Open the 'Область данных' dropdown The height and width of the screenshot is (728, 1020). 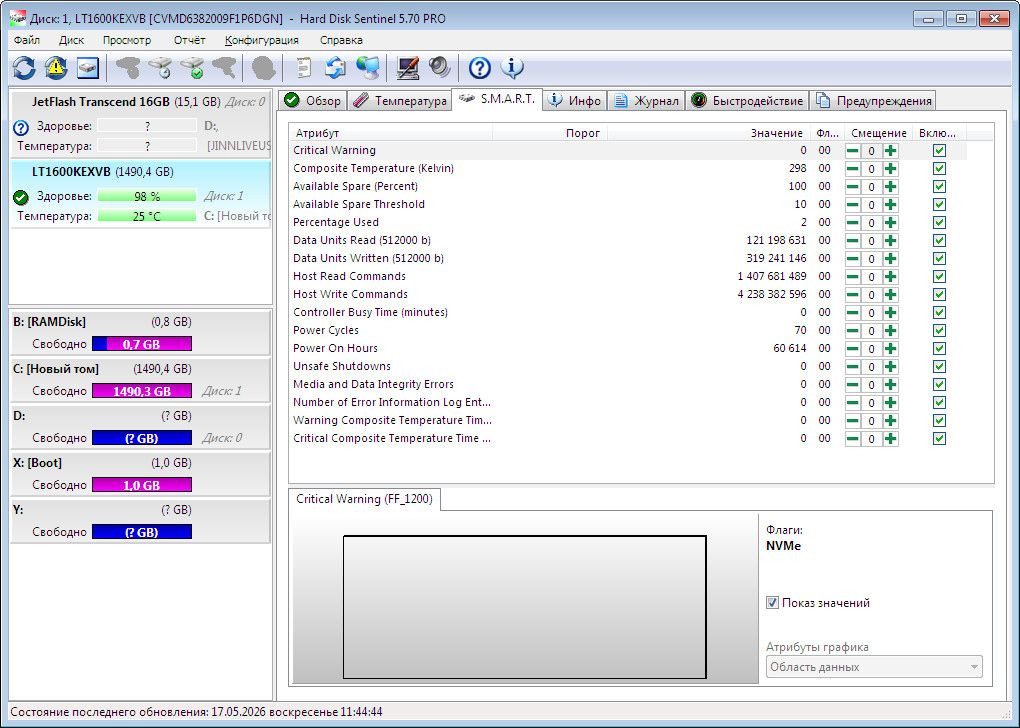click(x=874, y=667)
